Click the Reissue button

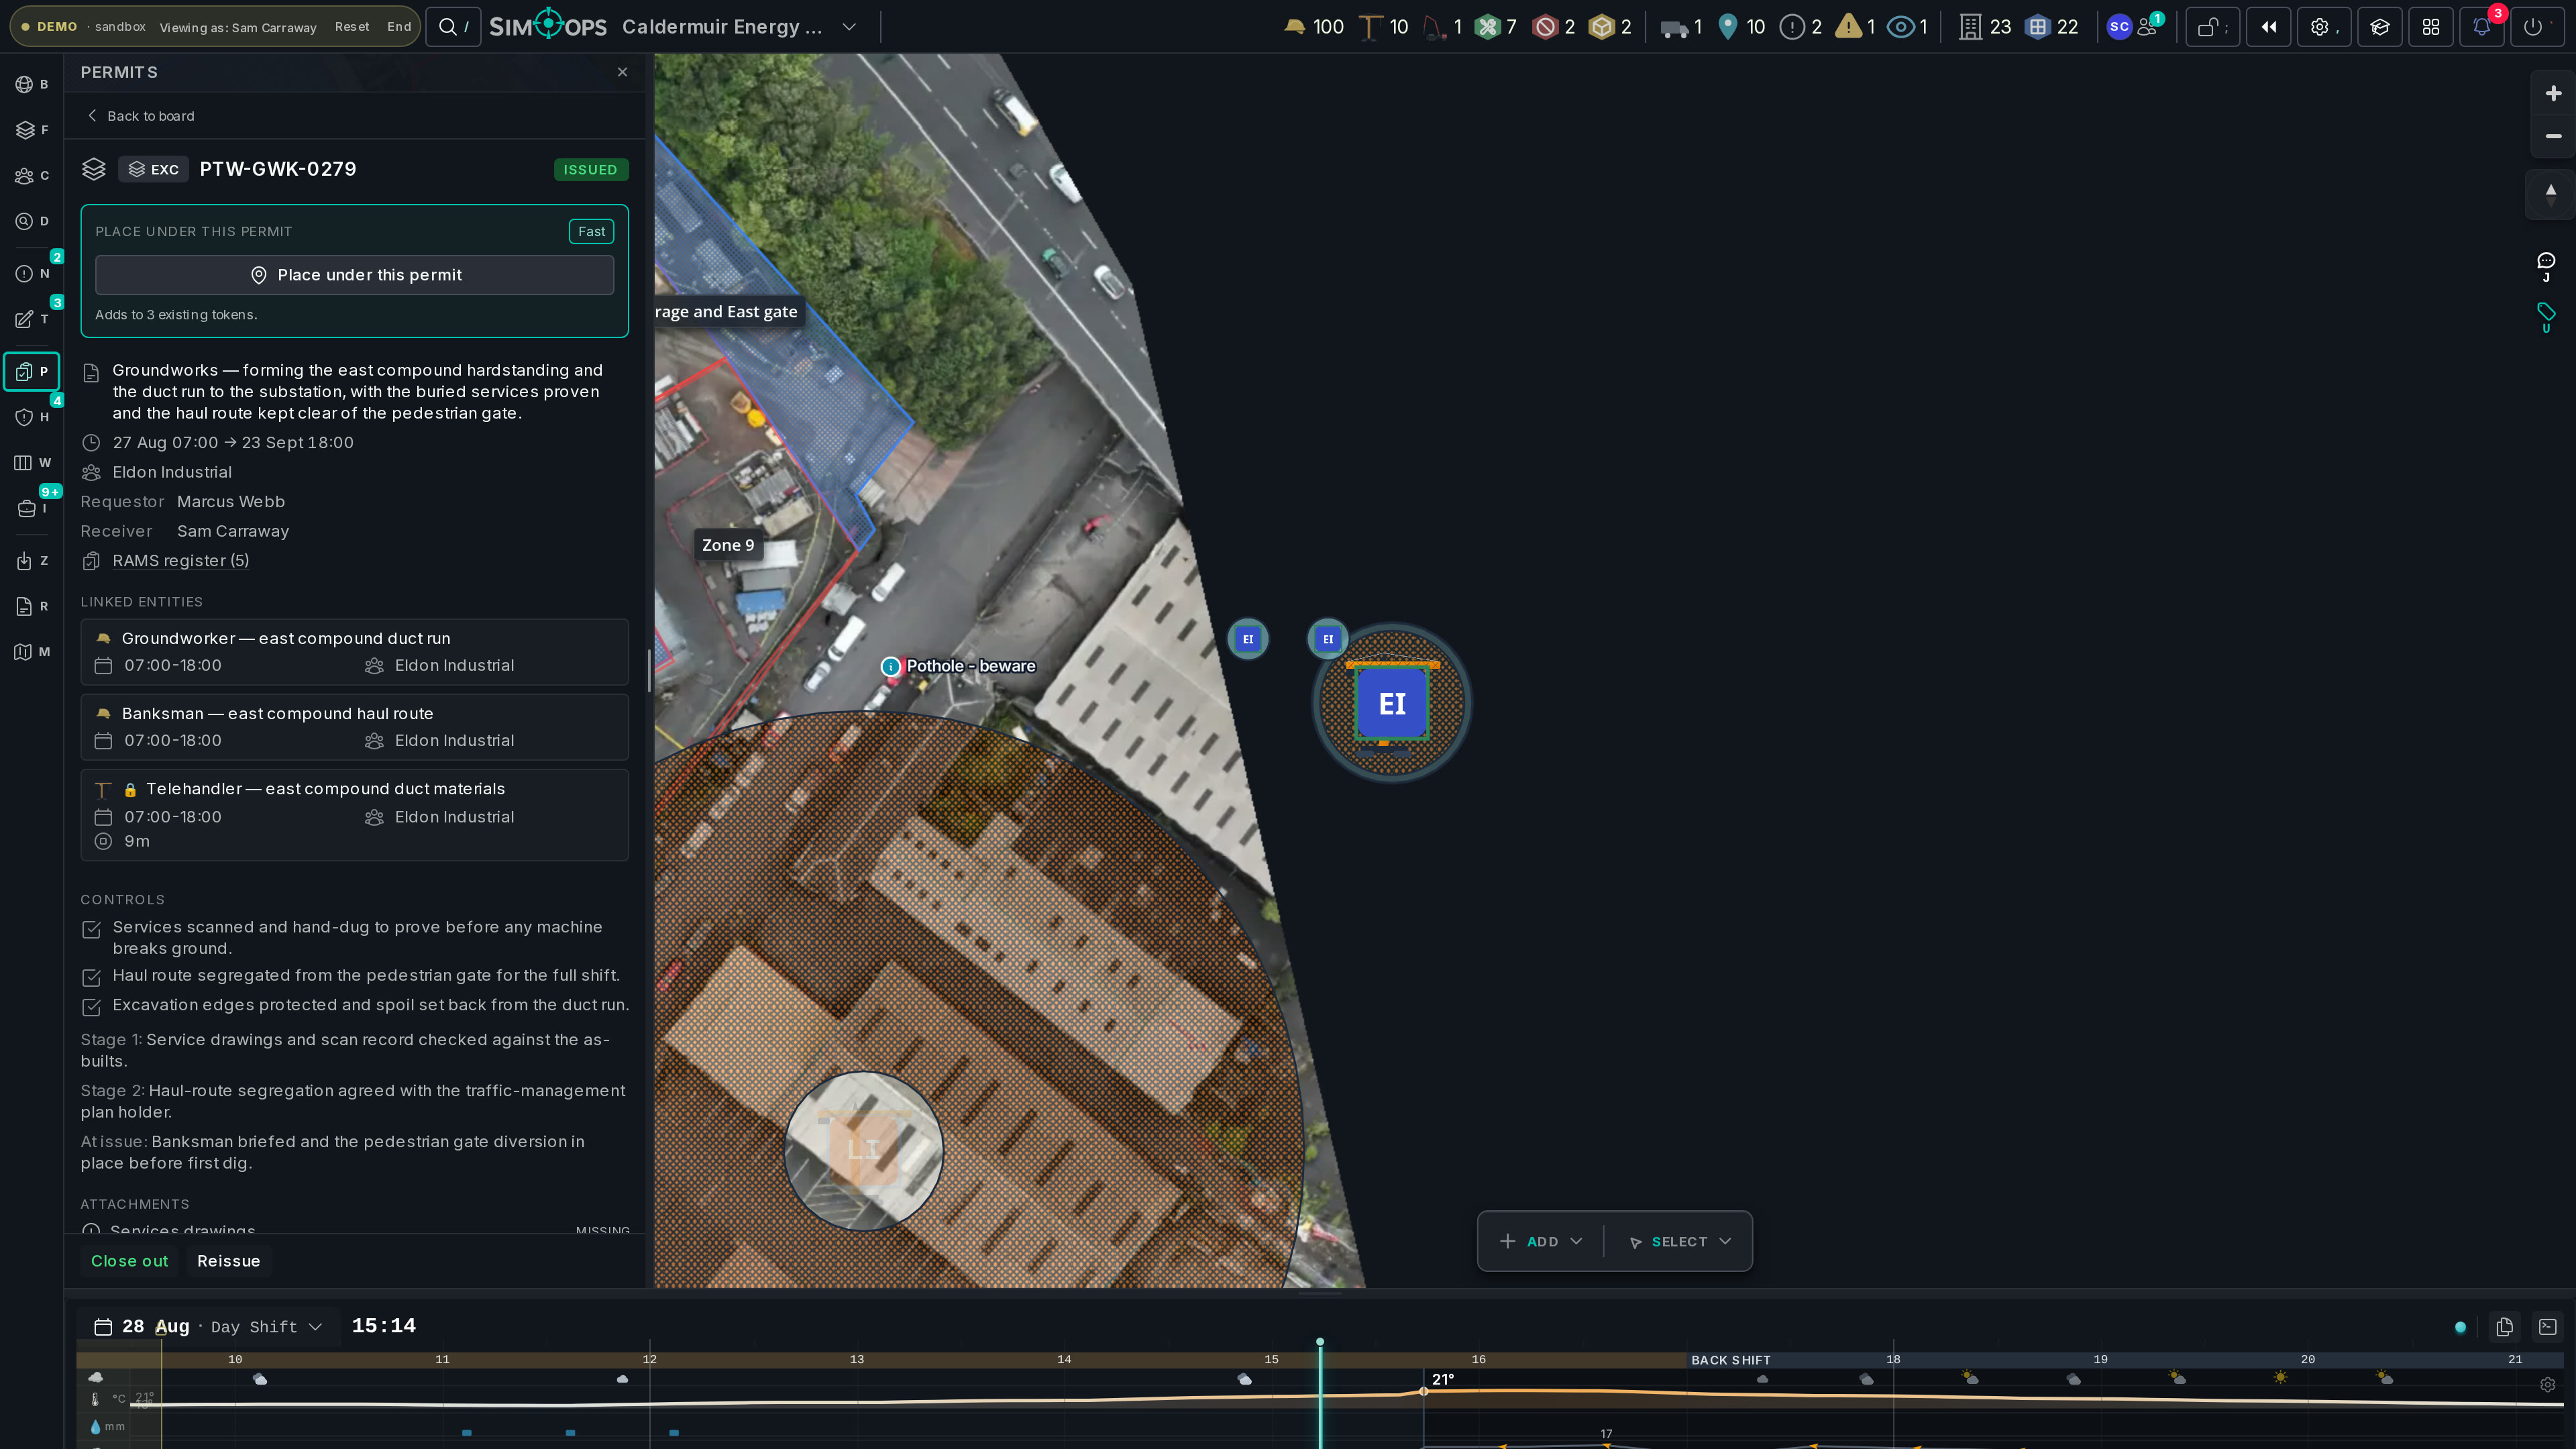click(228, 1261)
